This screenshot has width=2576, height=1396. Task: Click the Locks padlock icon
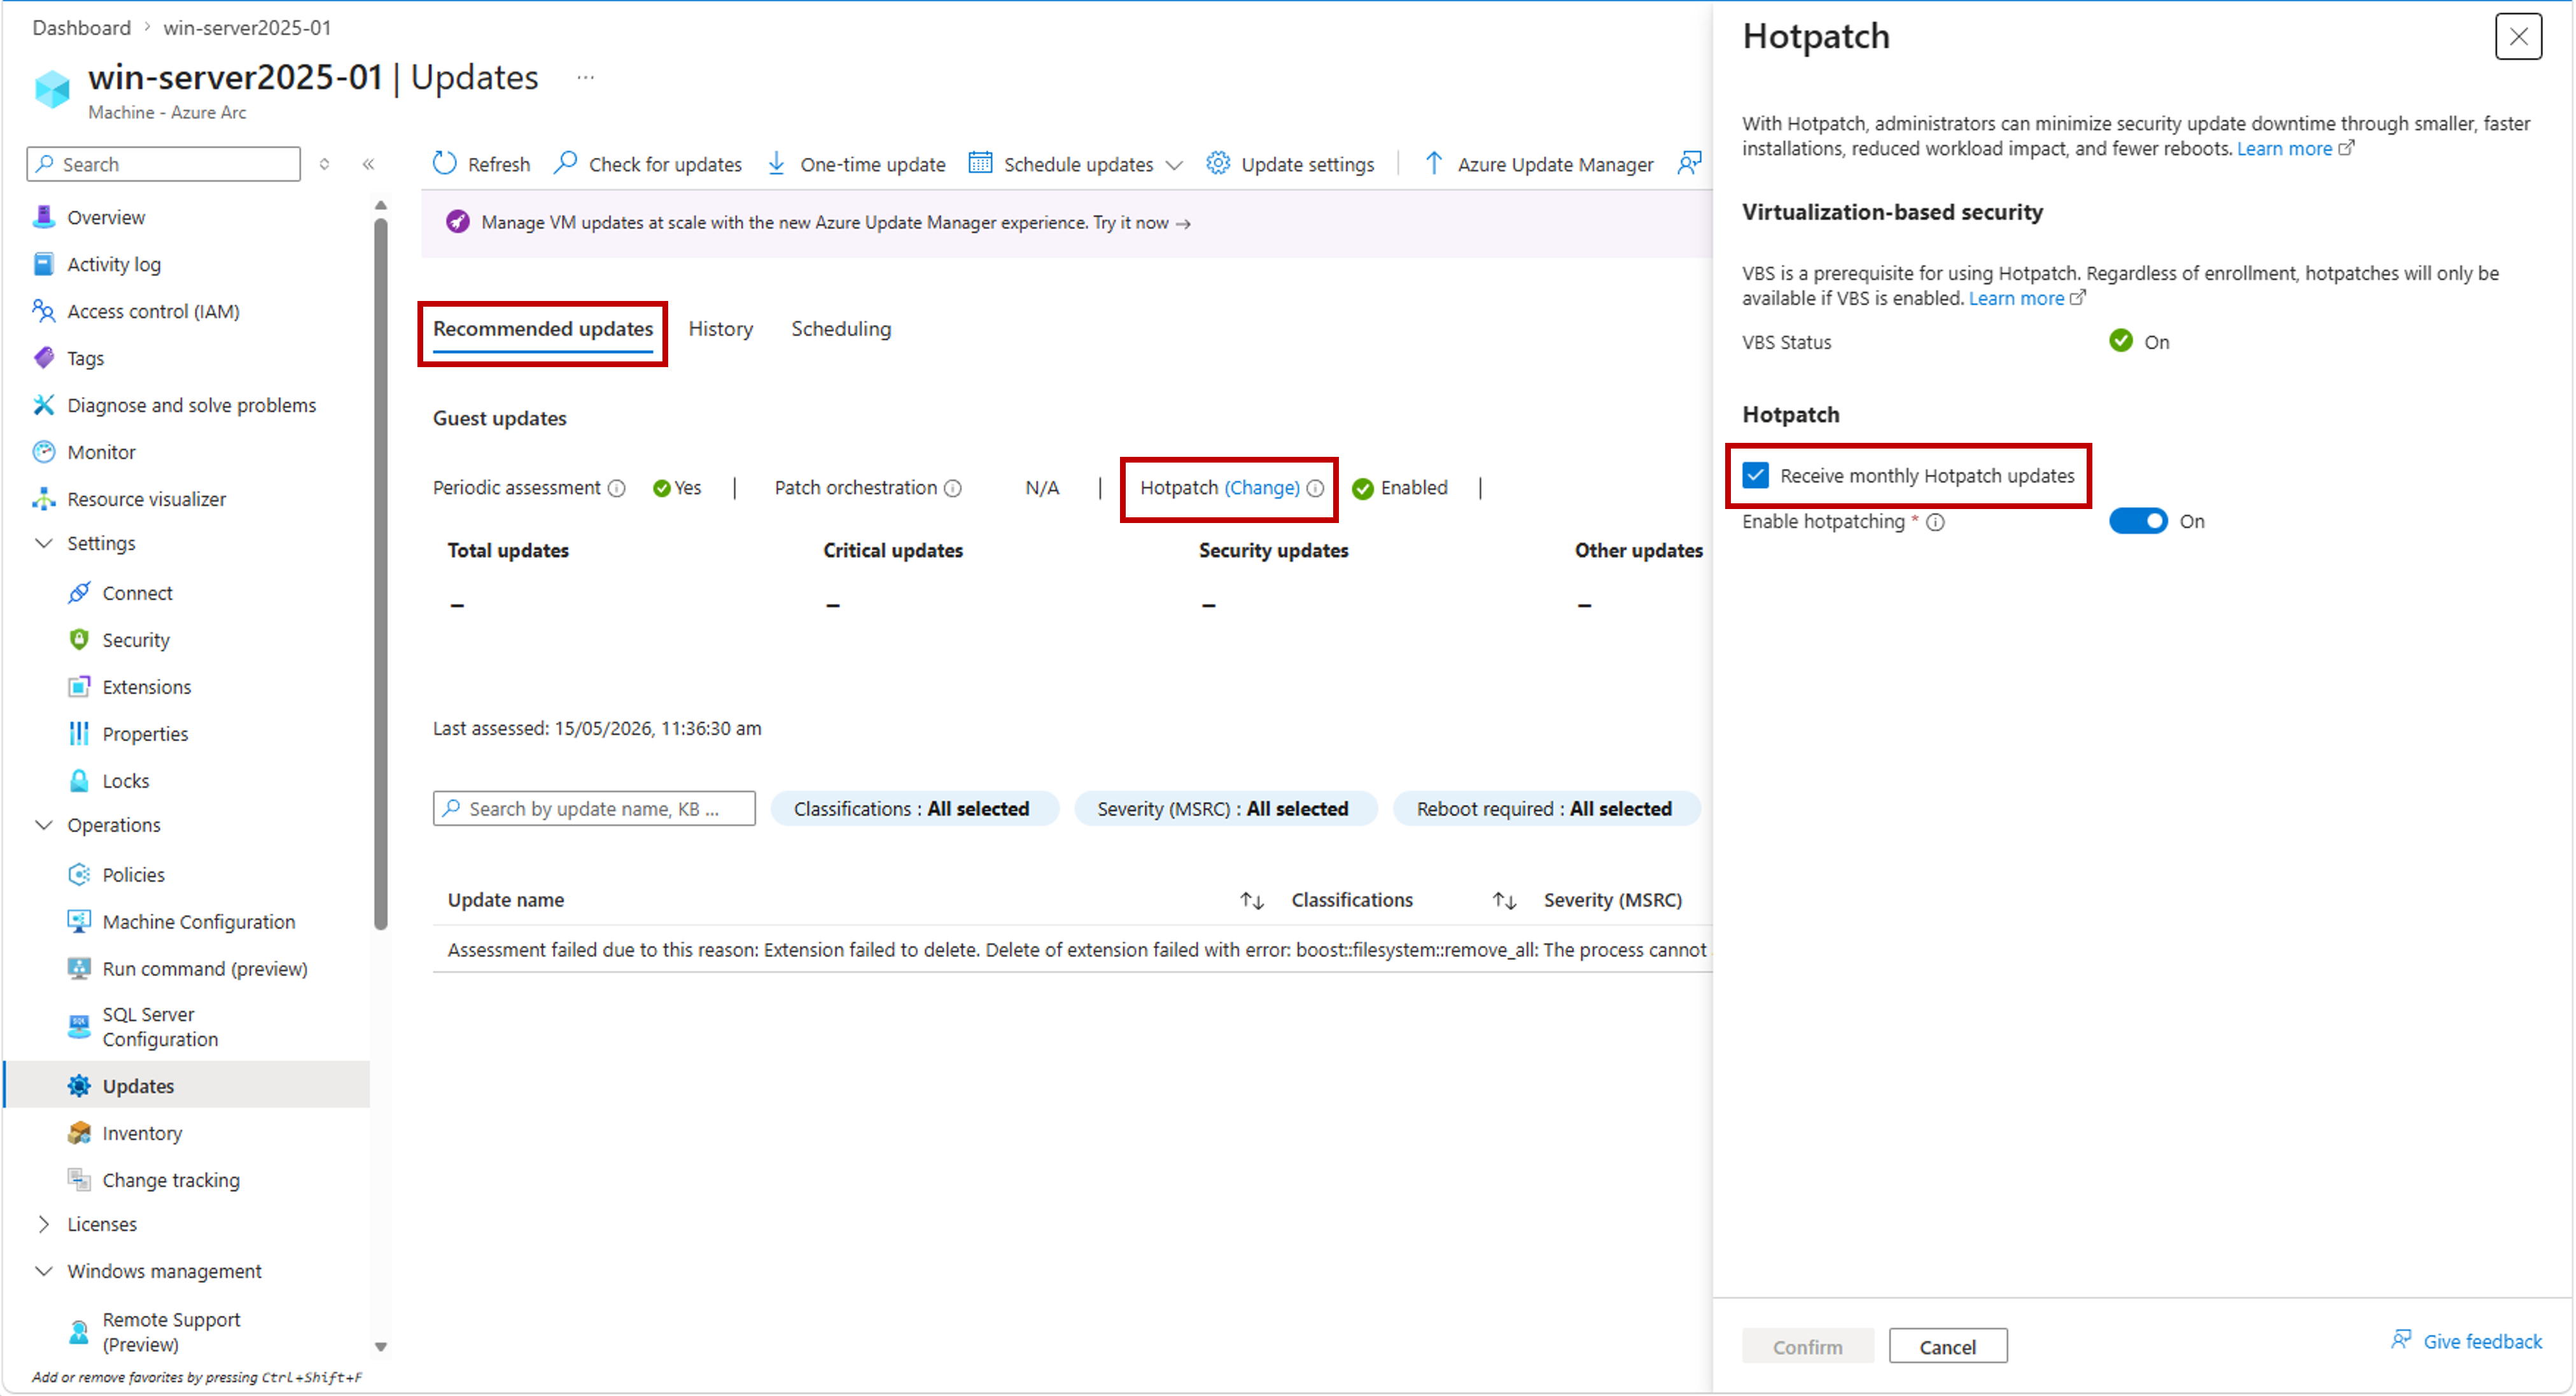79,781
